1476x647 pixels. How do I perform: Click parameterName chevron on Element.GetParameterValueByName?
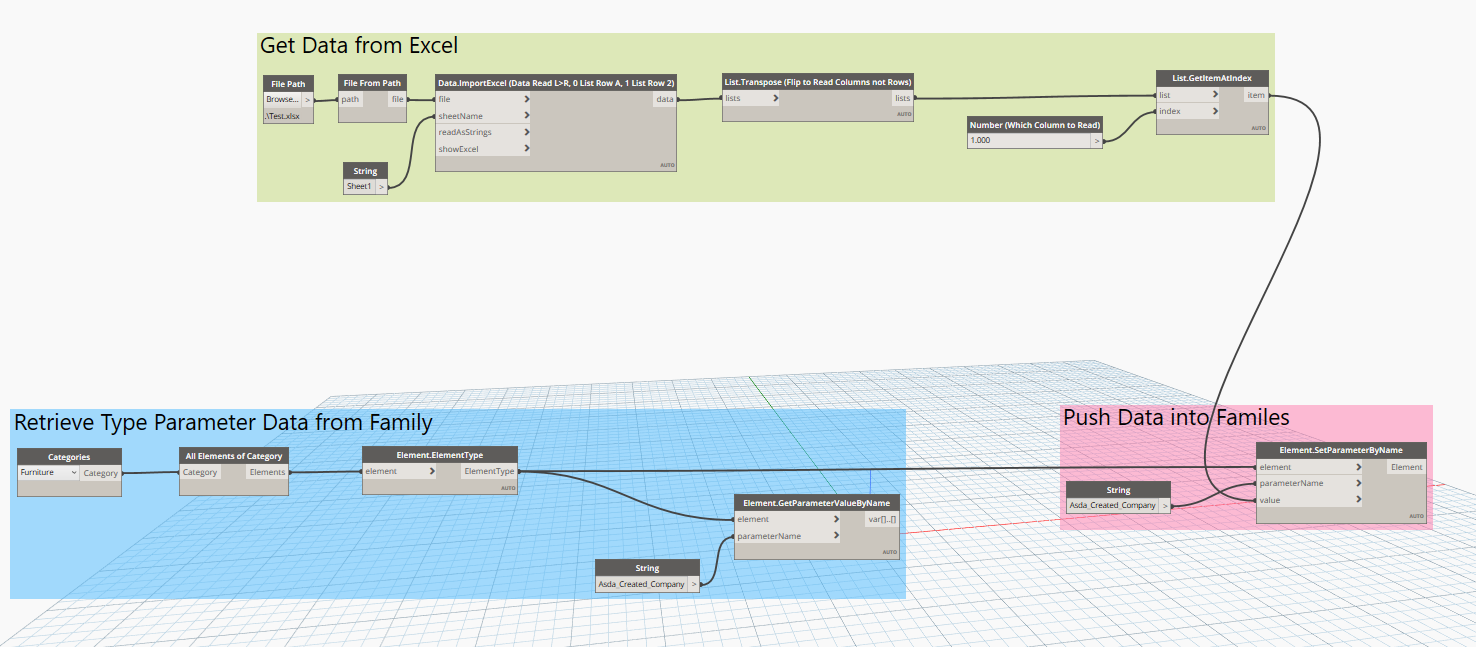(x=836, y=536)
